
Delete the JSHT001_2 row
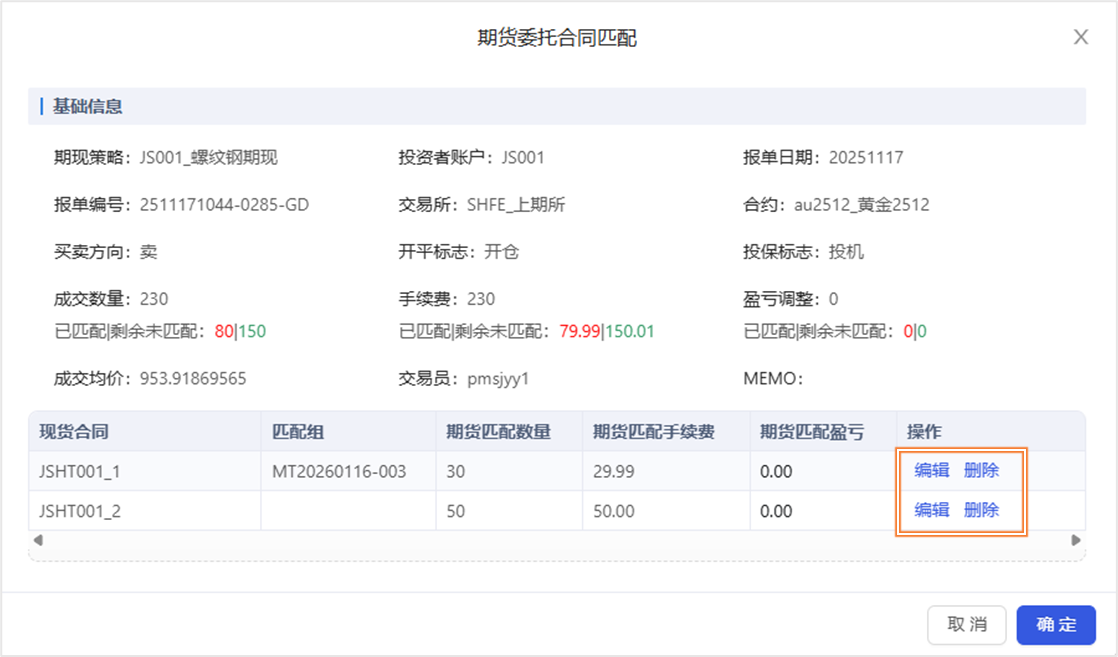(981, 510)
